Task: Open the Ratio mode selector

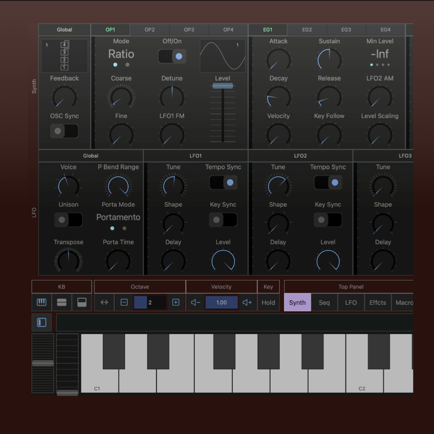Action: [x=121, y=54]
